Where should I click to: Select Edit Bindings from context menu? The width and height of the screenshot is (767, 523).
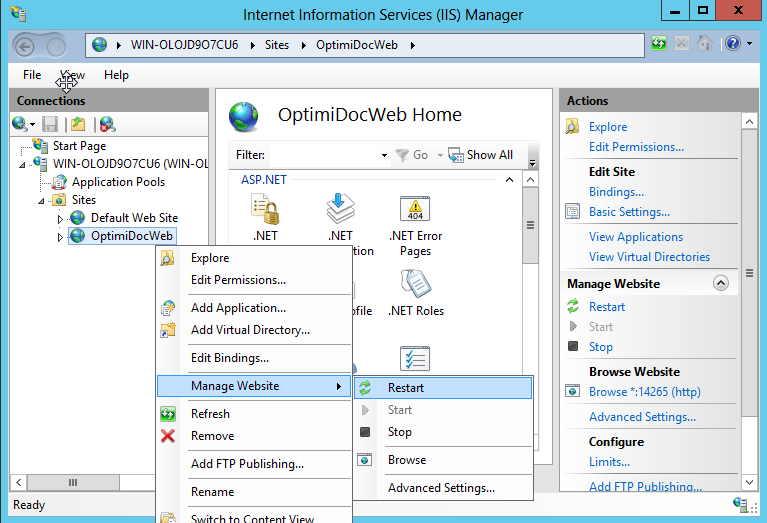230,358
